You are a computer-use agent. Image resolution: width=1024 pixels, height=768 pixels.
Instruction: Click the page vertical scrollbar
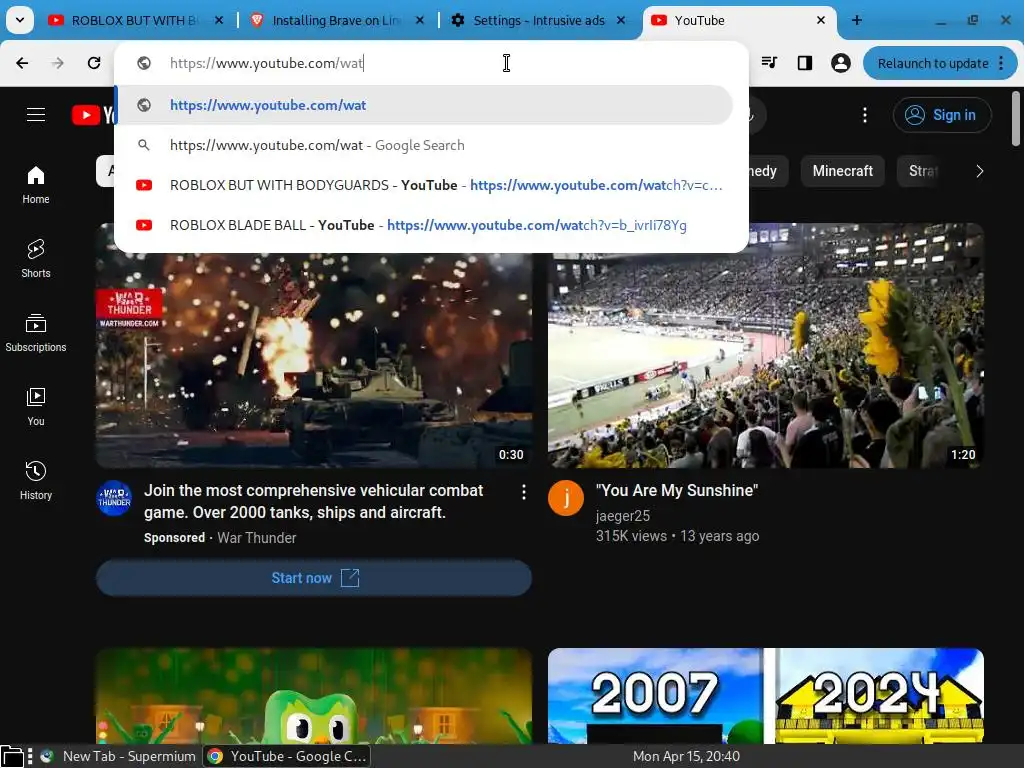[x=1016, y=119]
